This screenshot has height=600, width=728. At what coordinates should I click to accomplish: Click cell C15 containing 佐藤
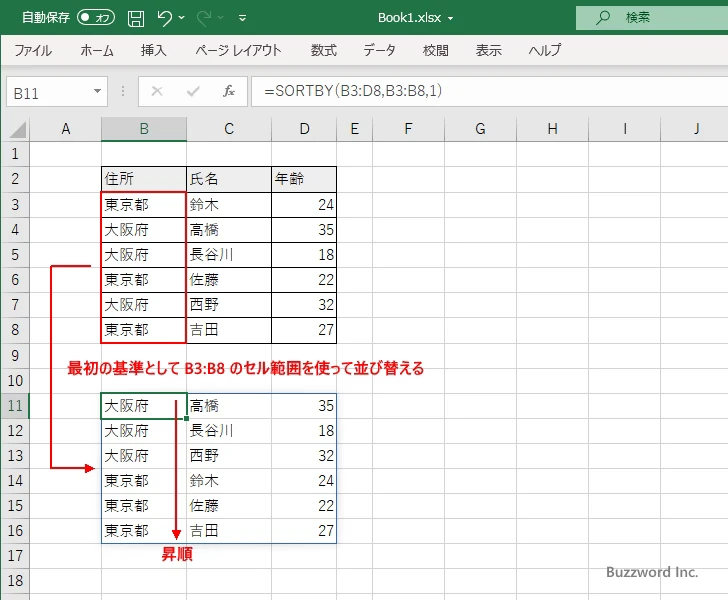pos(229,506)
